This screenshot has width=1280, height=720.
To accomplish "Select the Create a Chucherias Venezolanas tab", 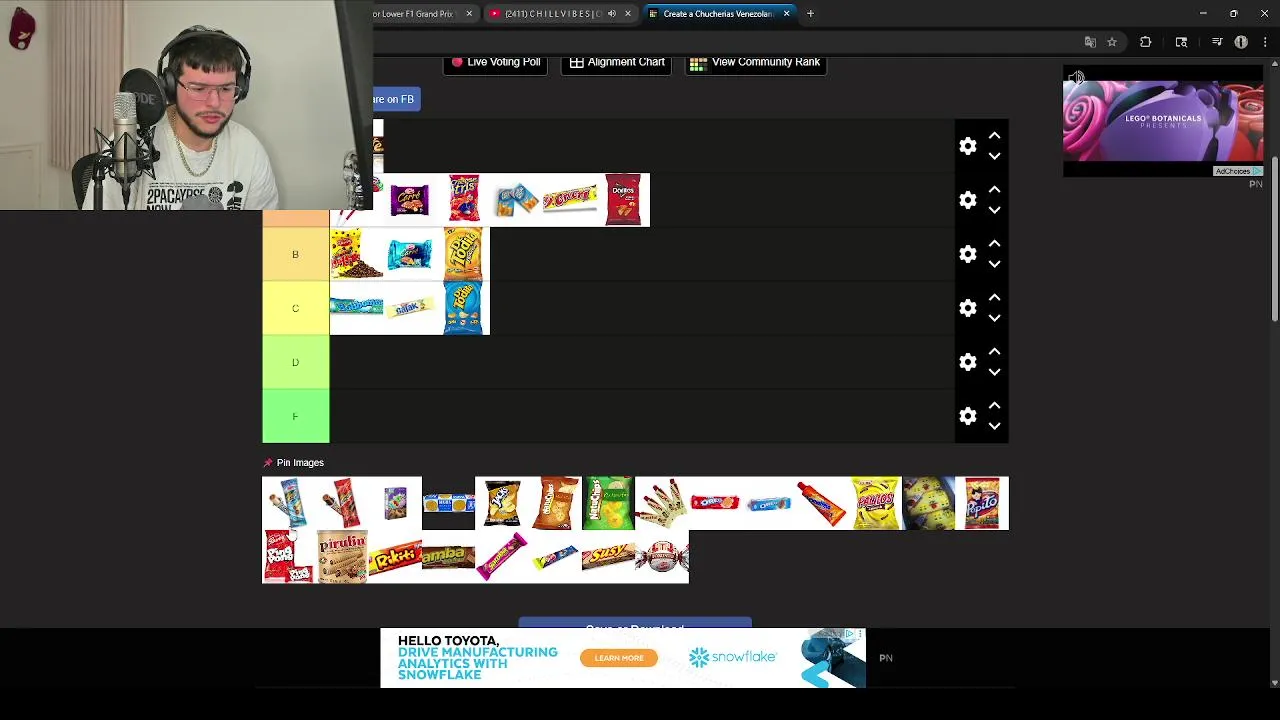I will pos(718,14).
